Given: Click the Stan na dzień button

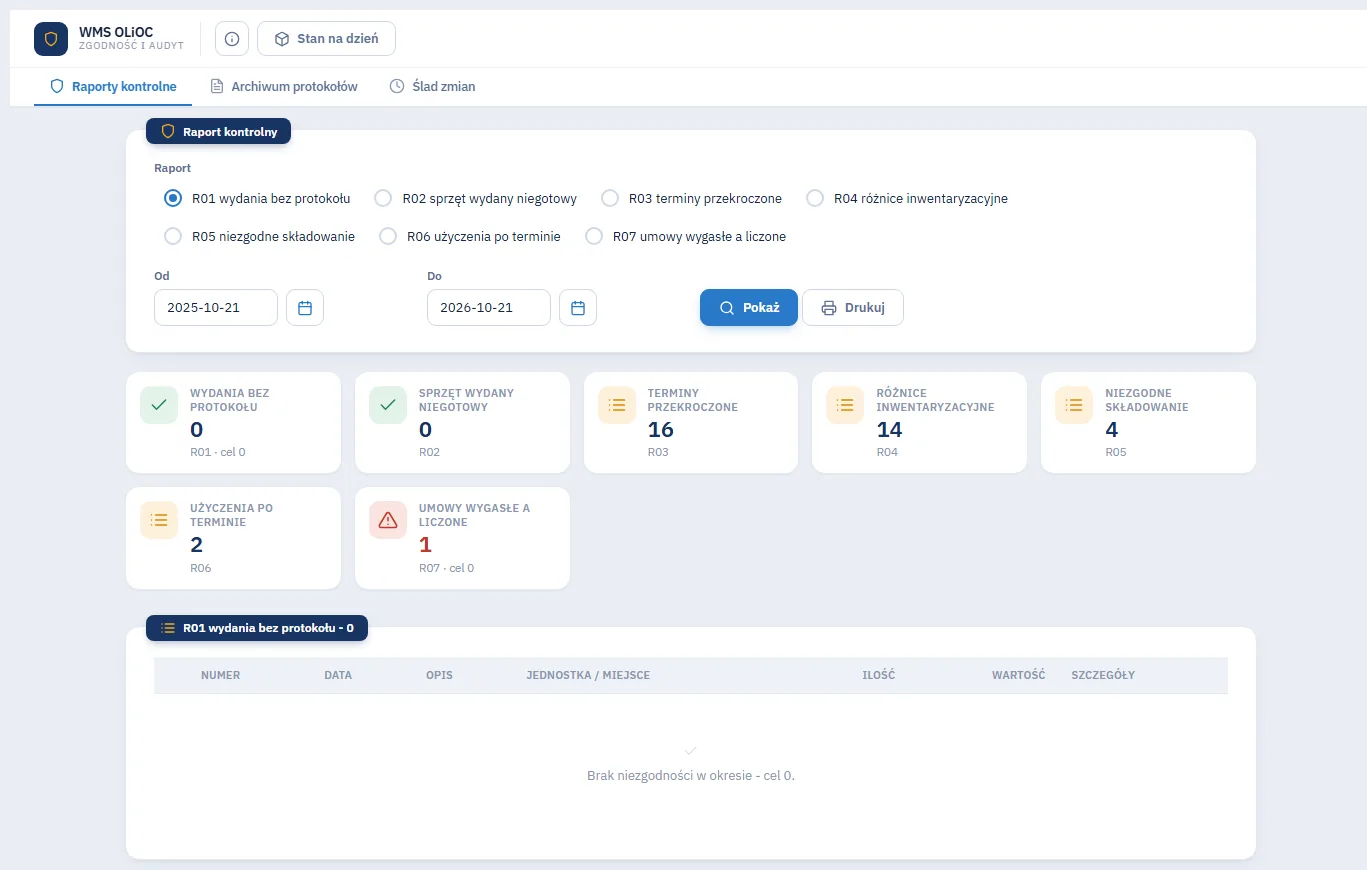Looking at the screenshot, I should click(x=326, y=39).
